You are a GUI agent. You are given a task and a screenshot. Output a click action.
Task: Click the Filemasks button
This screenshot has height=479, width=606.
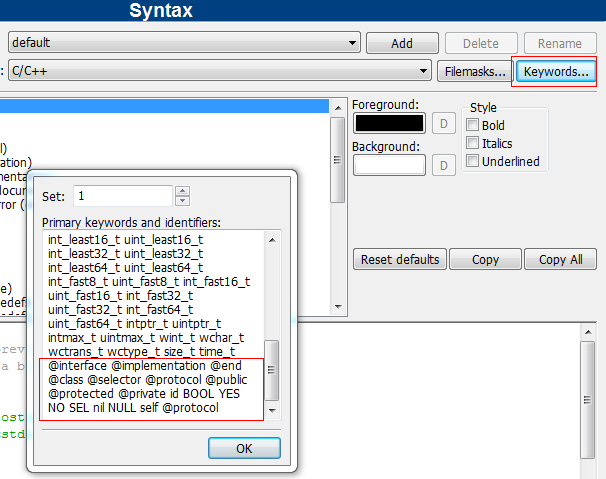473,72
